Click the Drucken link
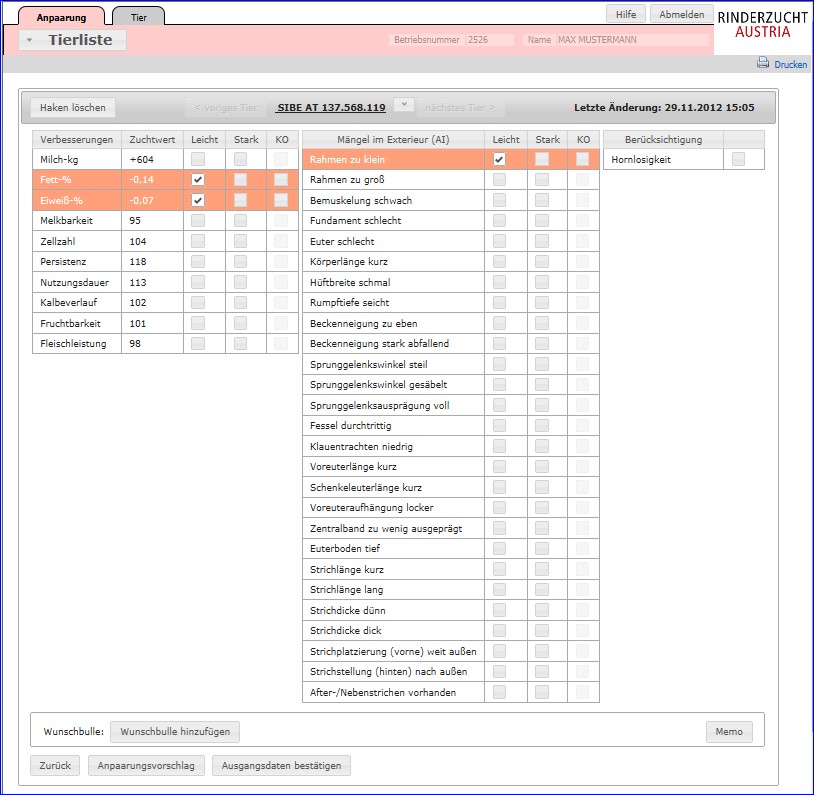The height and width of the screenshot is (795, 814). [x=790, y=64]
